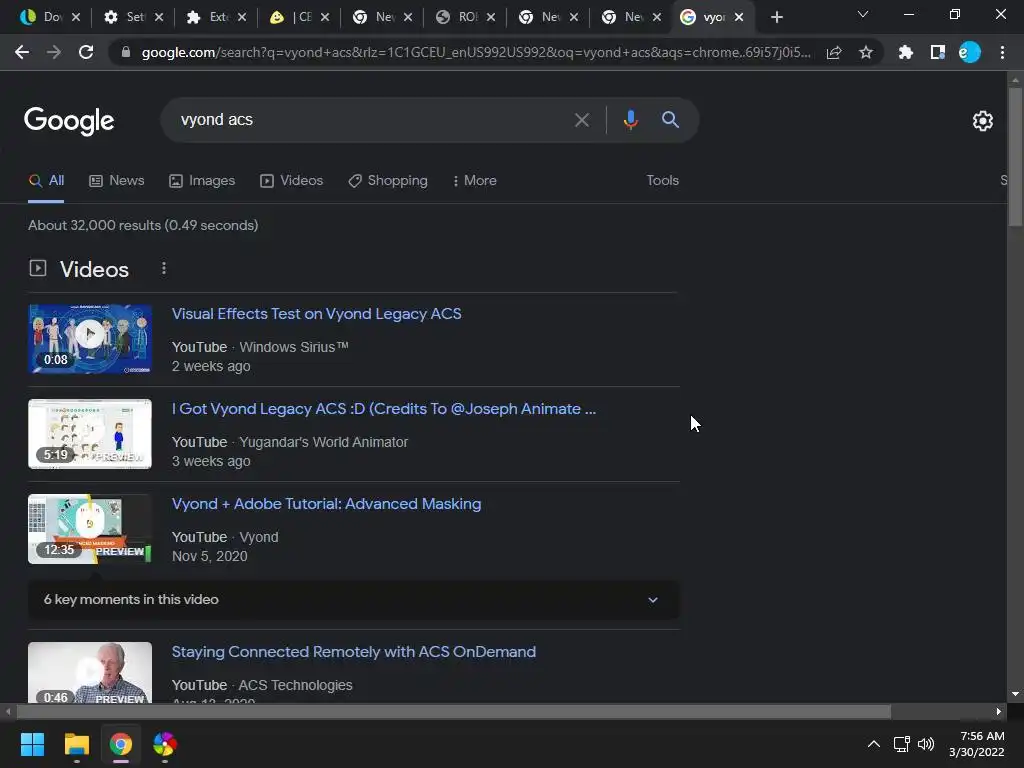The width and height of the screenshot is (1024, 768).
Task: Open Staying Connected Remotely with ACS OnDemand
Action: pyautogui.click(x=353, y=652)
